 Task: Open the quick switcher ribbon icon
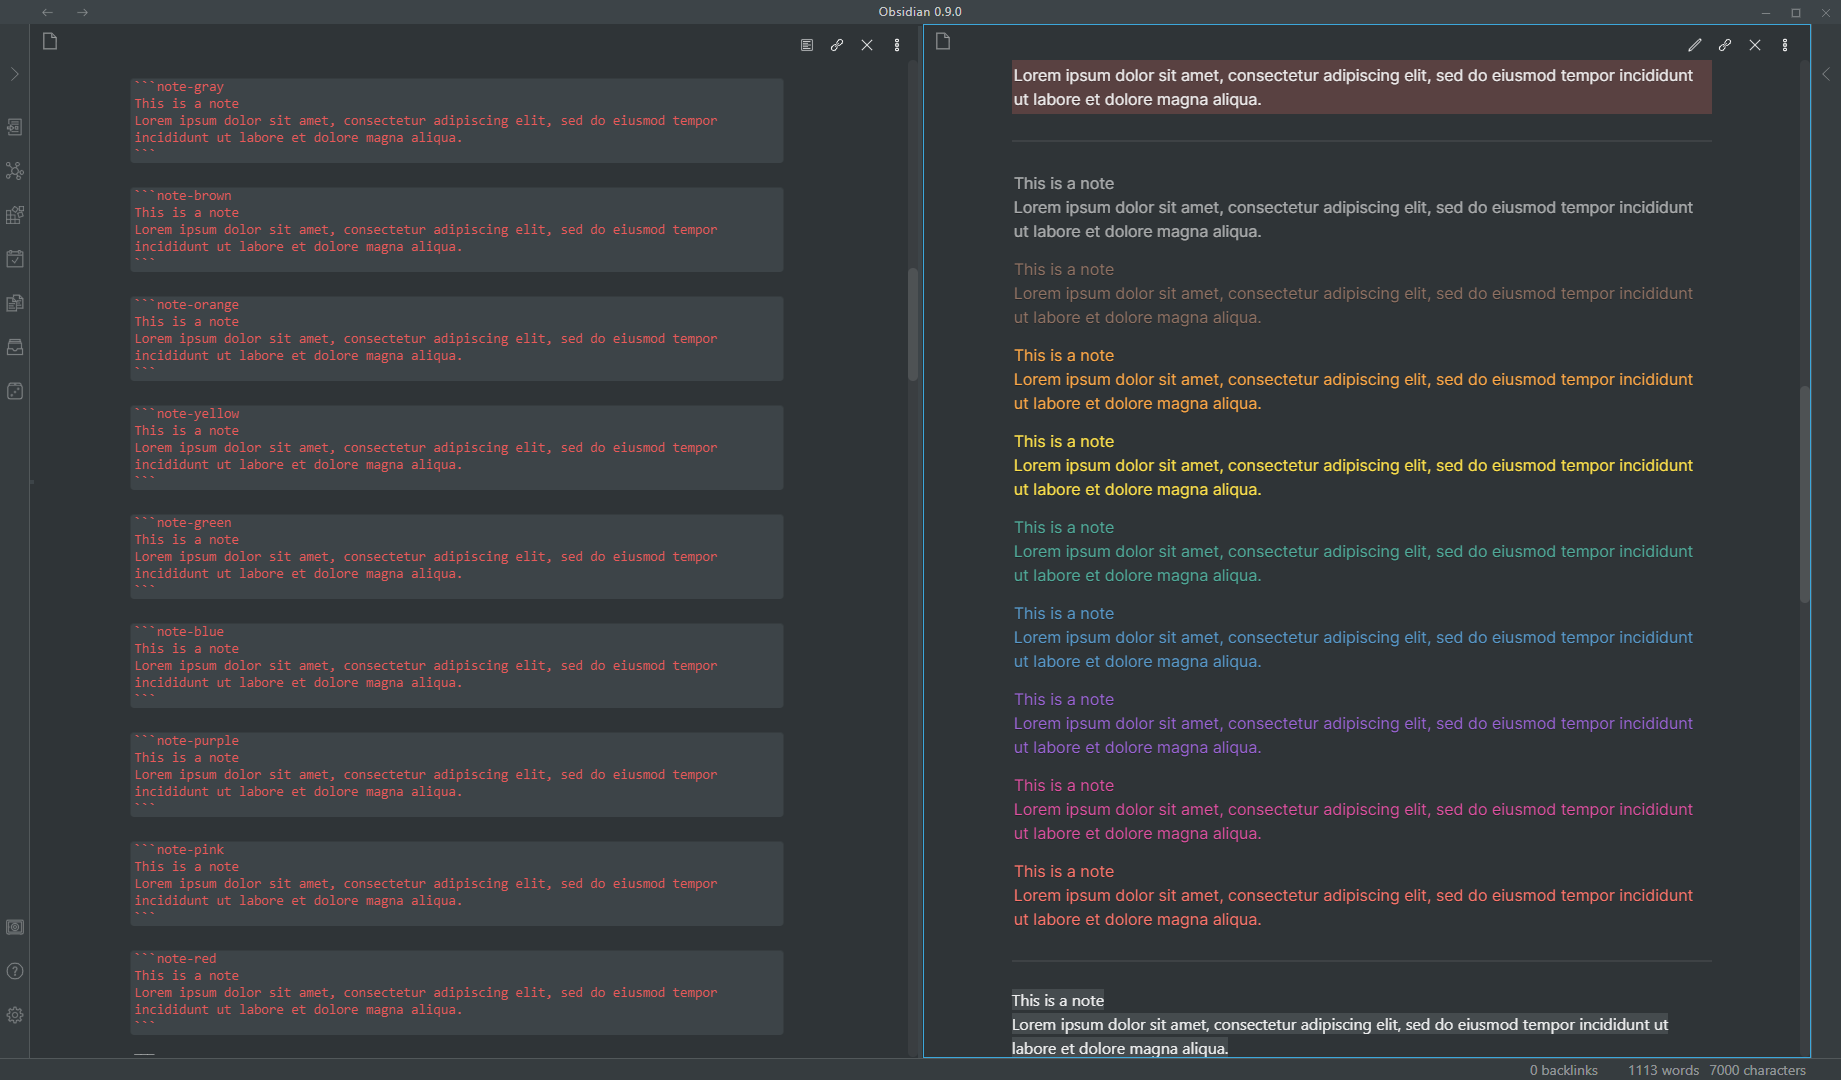[x=15, y=127]
